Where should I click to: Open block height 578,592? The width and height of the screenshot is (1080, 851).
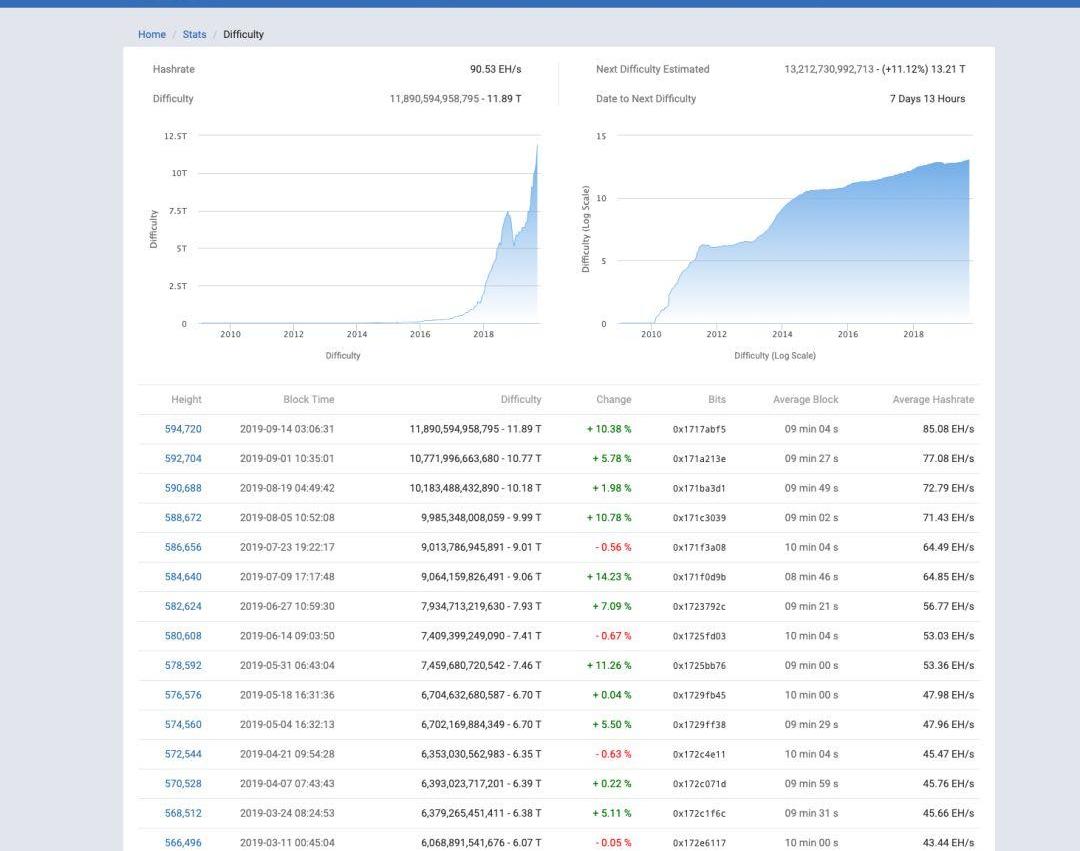[x=183, y=665]
